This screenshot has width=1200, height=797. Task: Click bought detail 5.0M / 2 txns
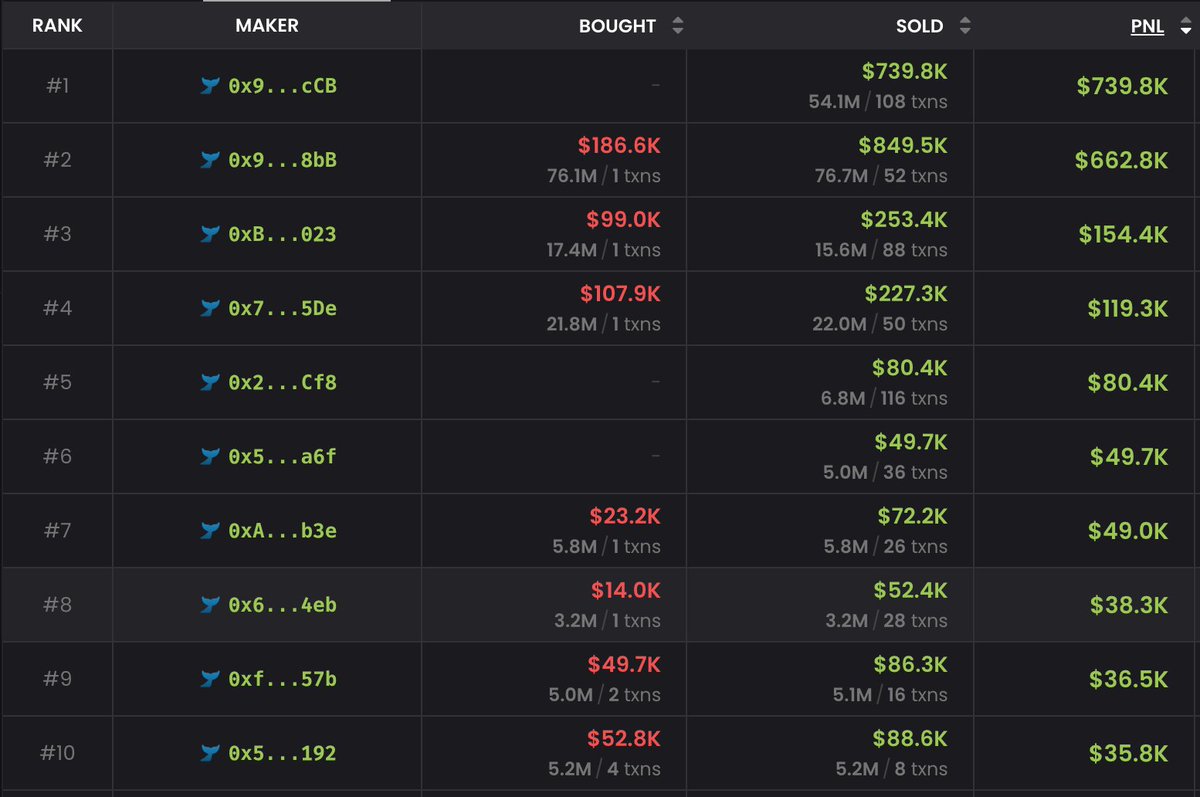605,694
